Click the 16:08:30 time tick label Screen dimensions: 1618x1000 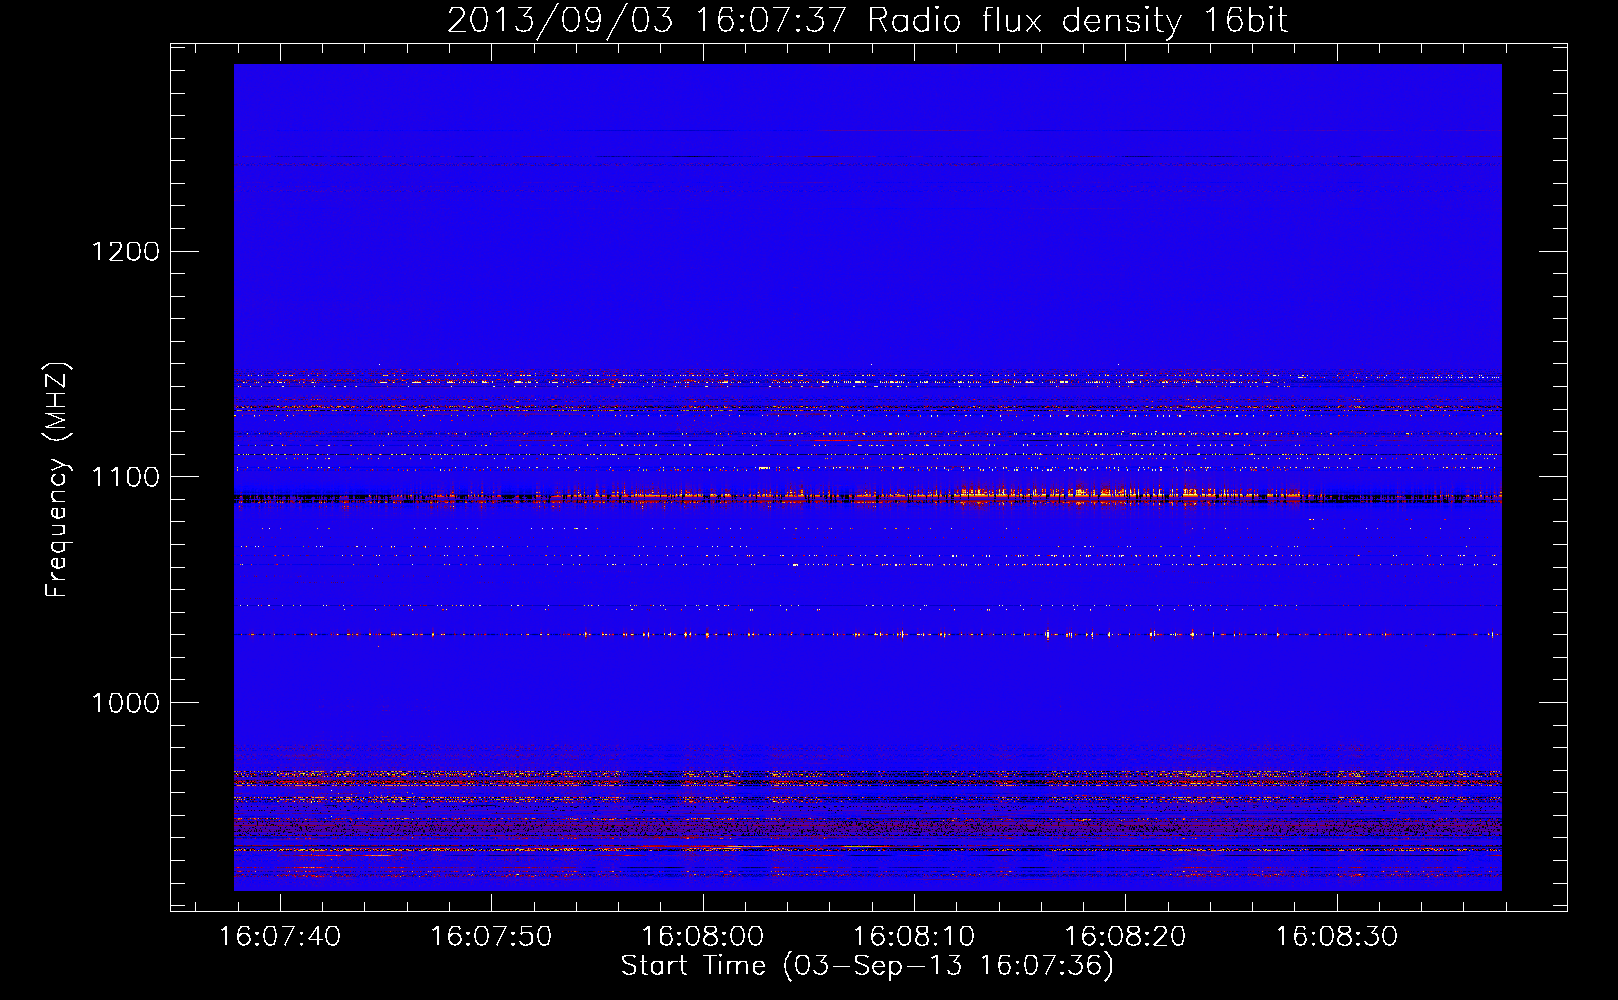pyautogui.click(x=1336, y=937)
